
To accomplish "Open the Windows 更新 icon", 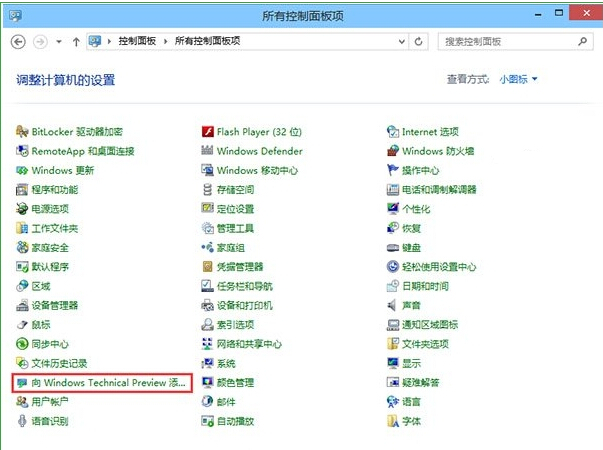I will (22, 170).
